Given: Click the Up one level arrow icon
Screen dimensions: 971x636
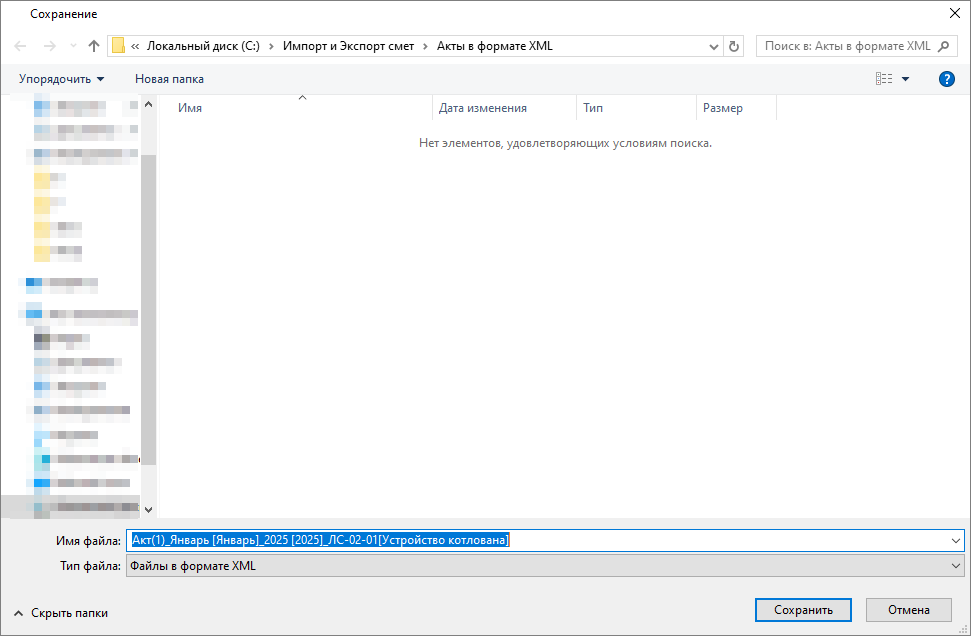Looking at the screenshot, I should coord(94,46).
